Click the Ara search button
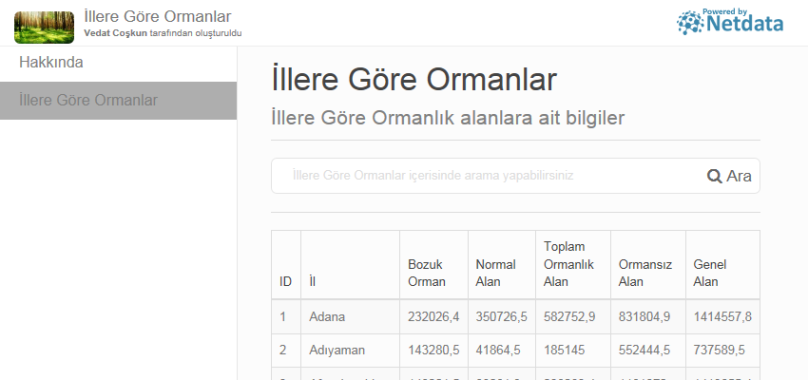The width and height of the screenshot is (808, 380). pyautogui.click(x=729, y=176)
